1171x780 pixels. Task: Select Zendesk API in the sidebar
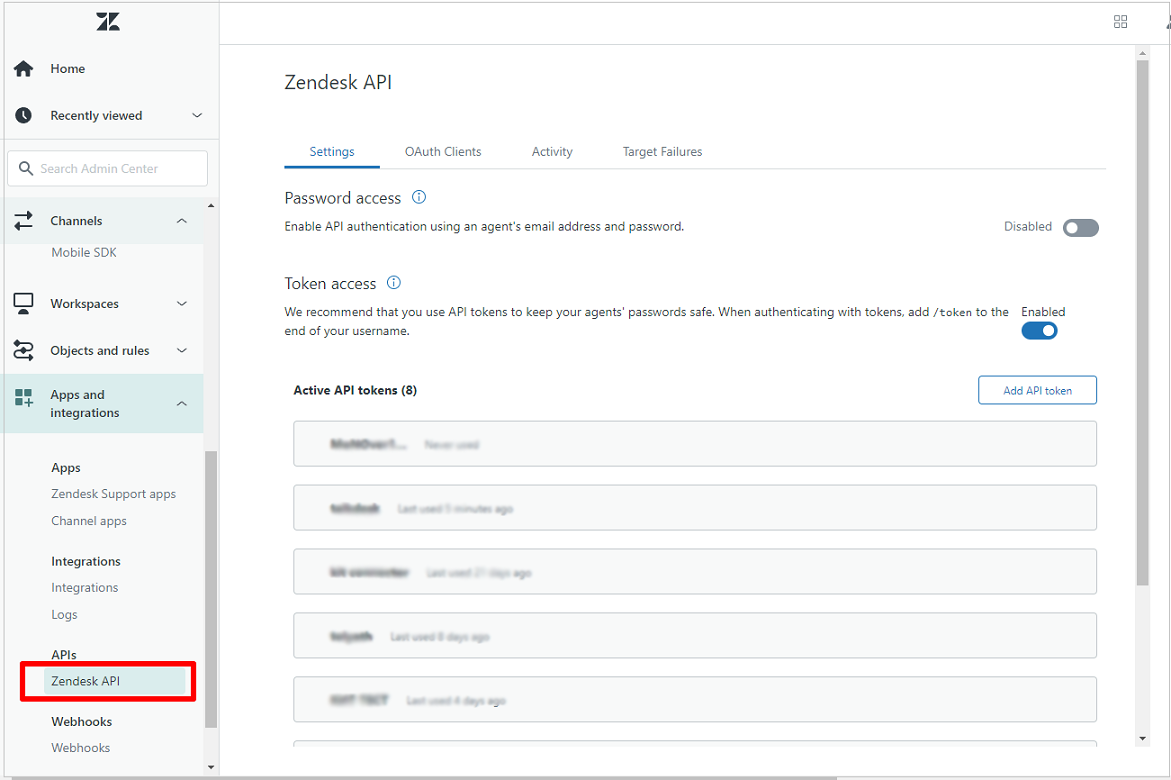(114, 681)
